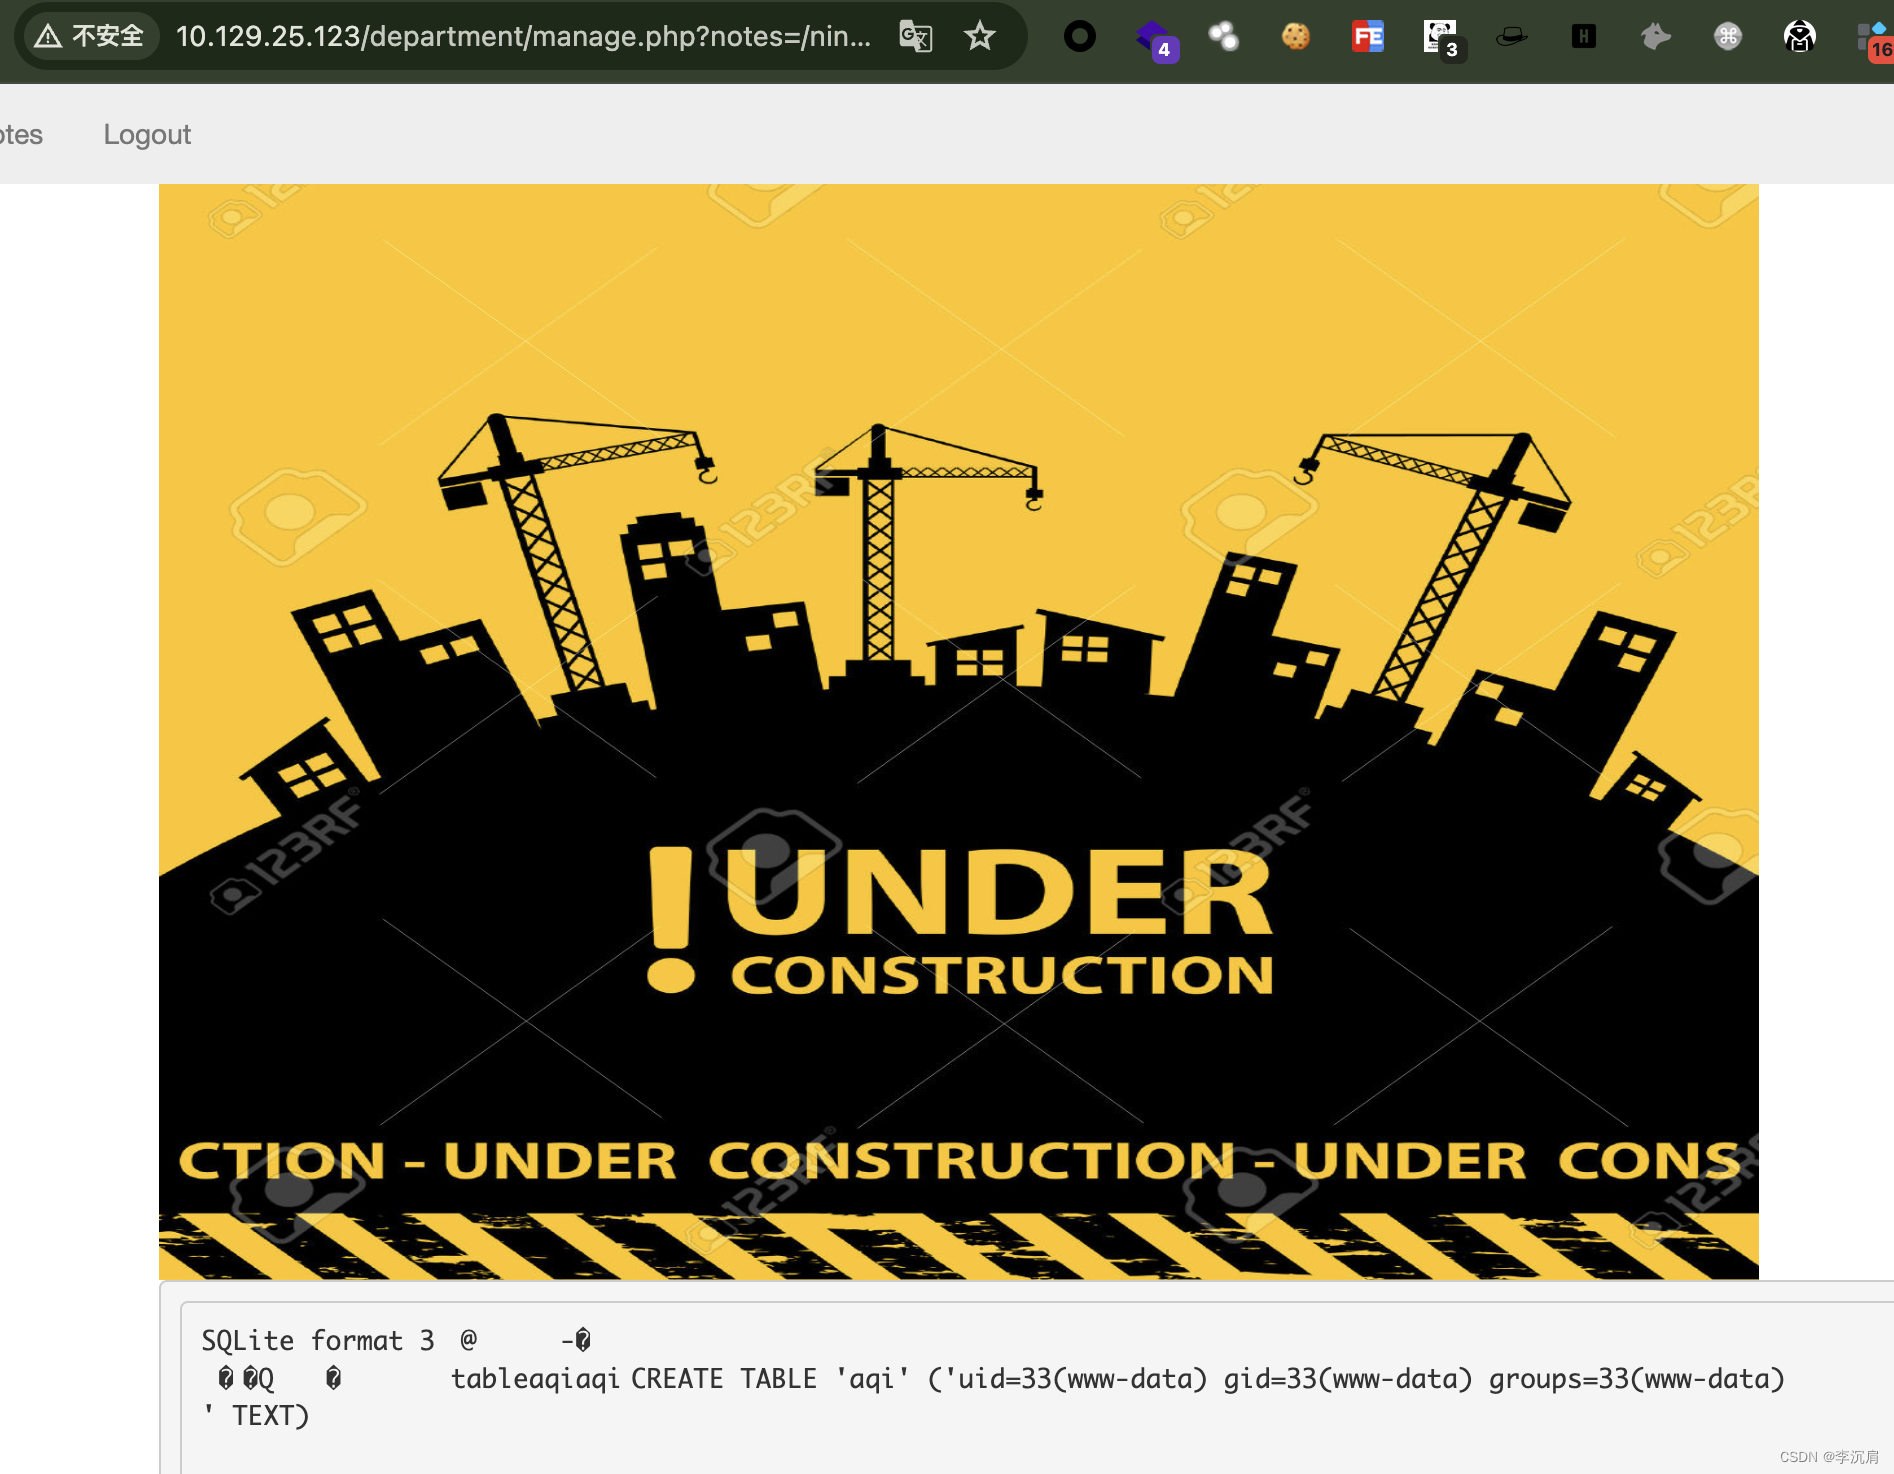Open the extension with red 16 badge
This screenshot has width=1894, height=1474.
(1874, 40)
